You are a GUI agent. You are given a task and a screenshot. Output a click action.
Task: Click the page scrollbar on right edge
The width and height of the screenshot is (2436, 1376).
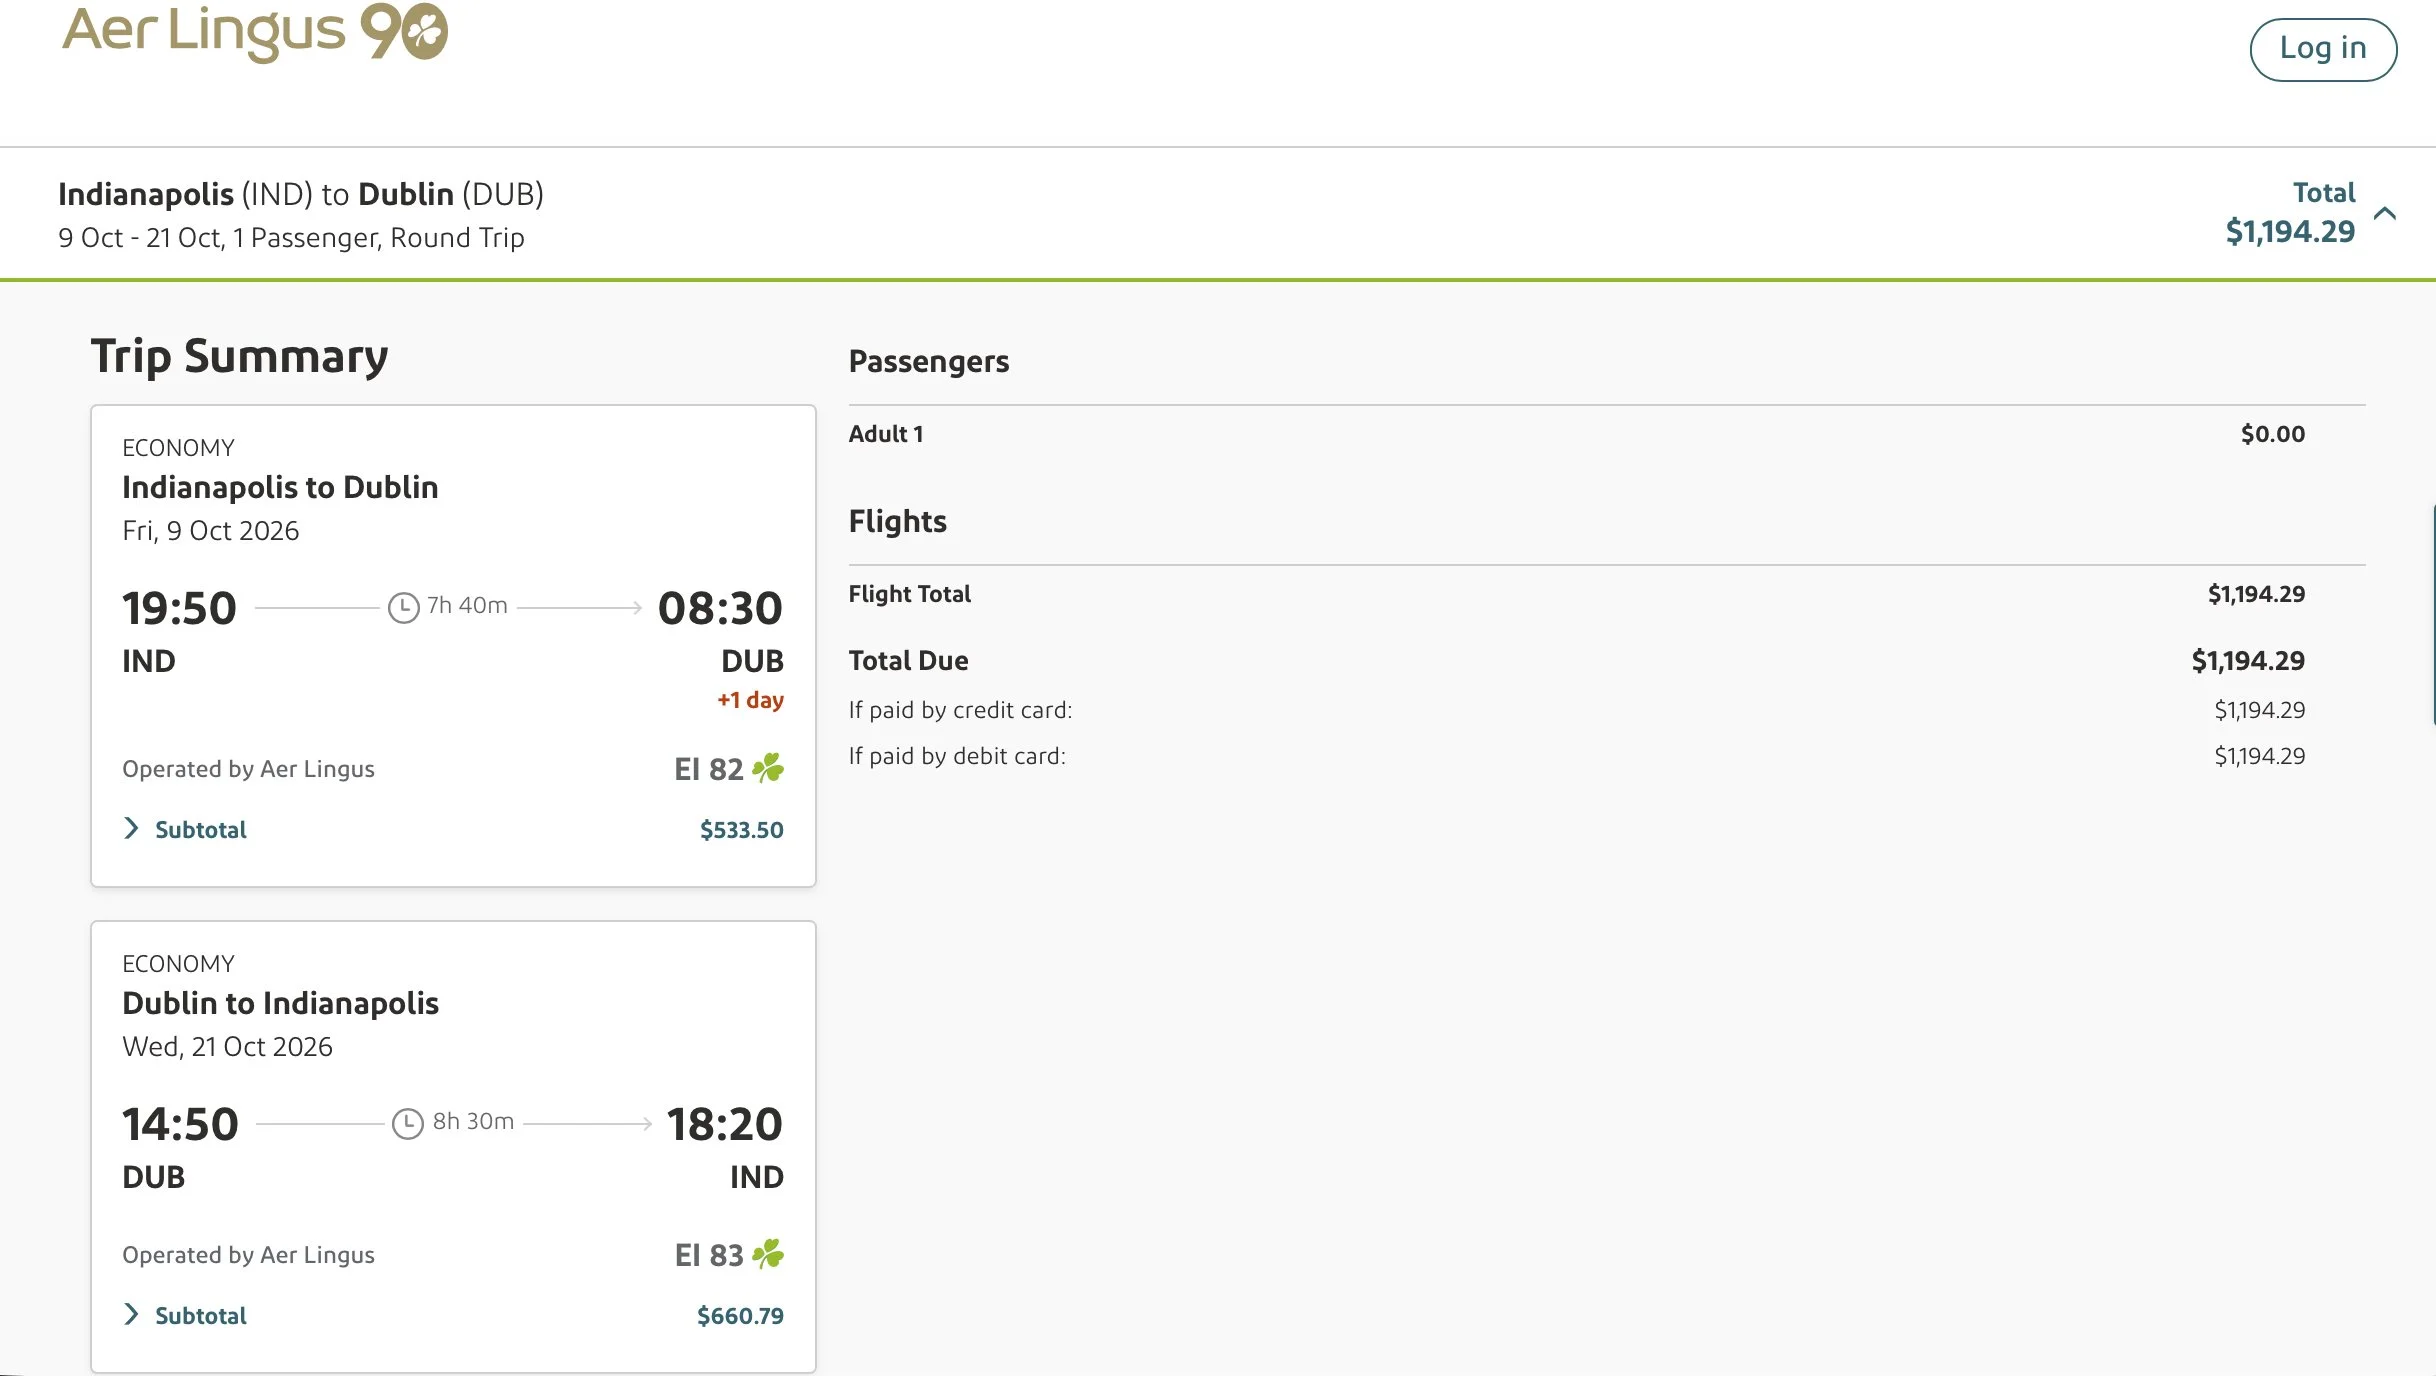pos(2432,615)
